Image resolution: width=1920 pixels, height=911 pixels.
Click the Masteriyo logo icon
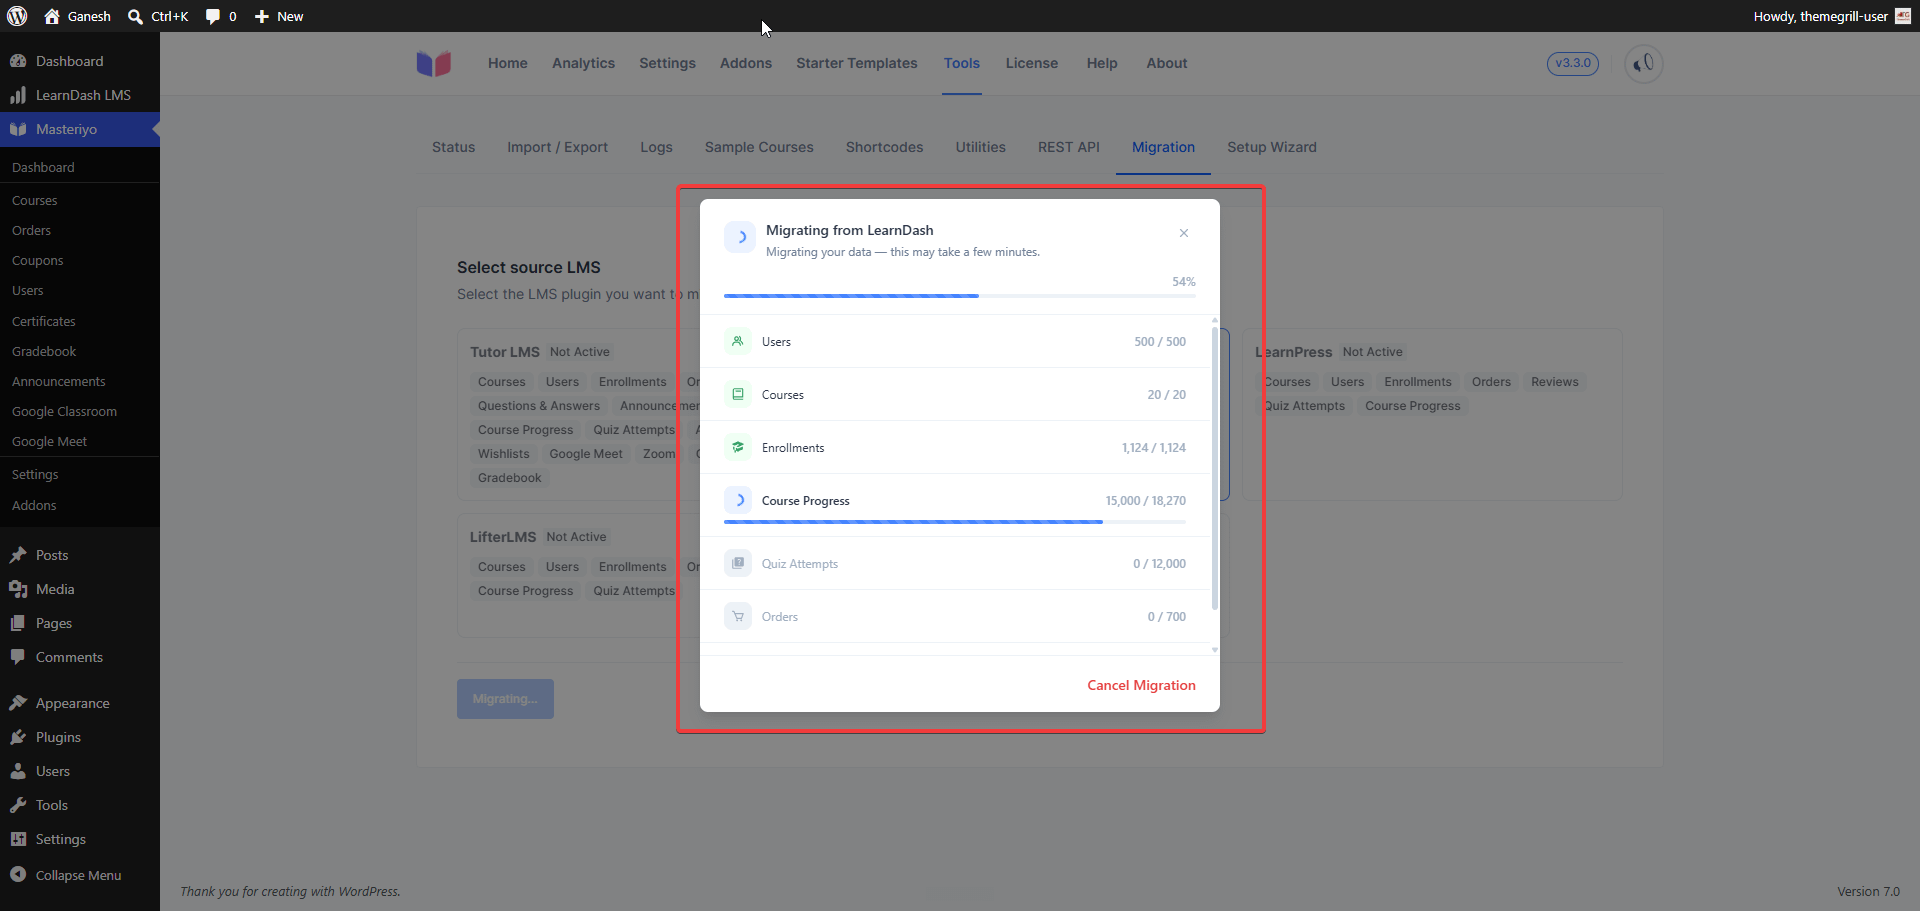(434, 63)
